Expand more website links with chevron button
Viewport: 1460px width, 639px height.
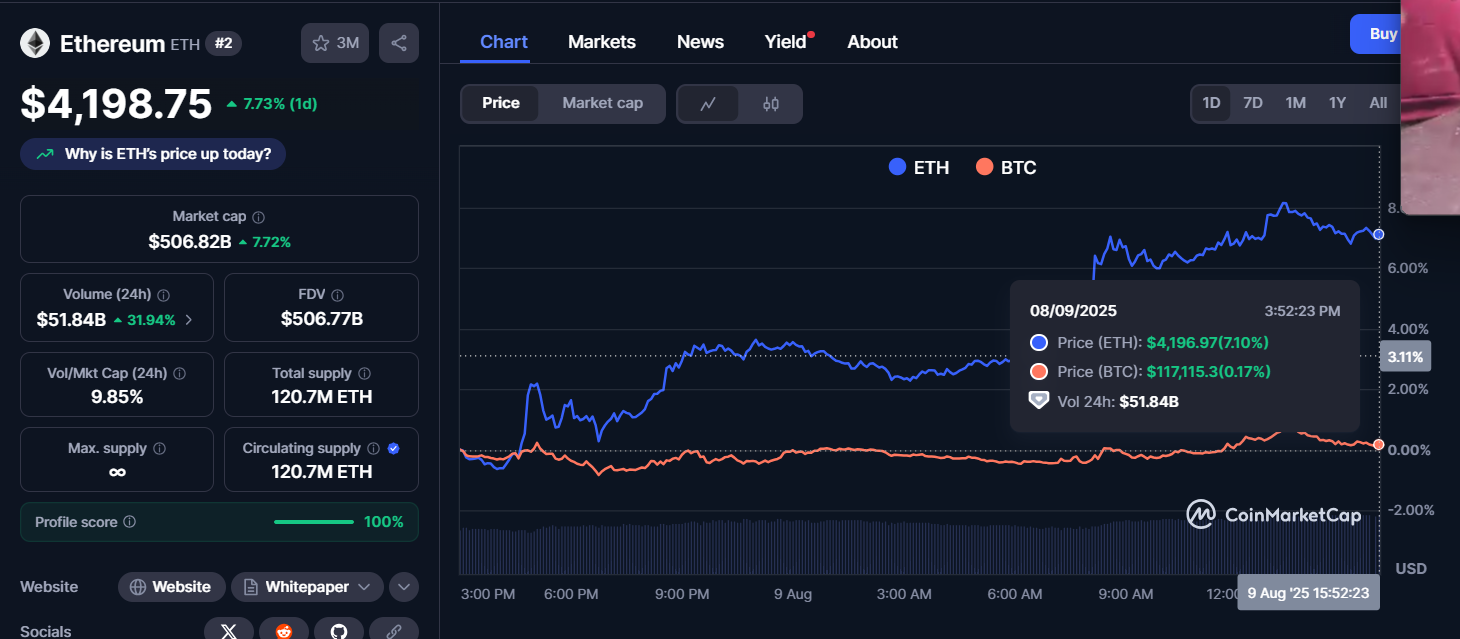pyautogui.click(x=404, y=587)
